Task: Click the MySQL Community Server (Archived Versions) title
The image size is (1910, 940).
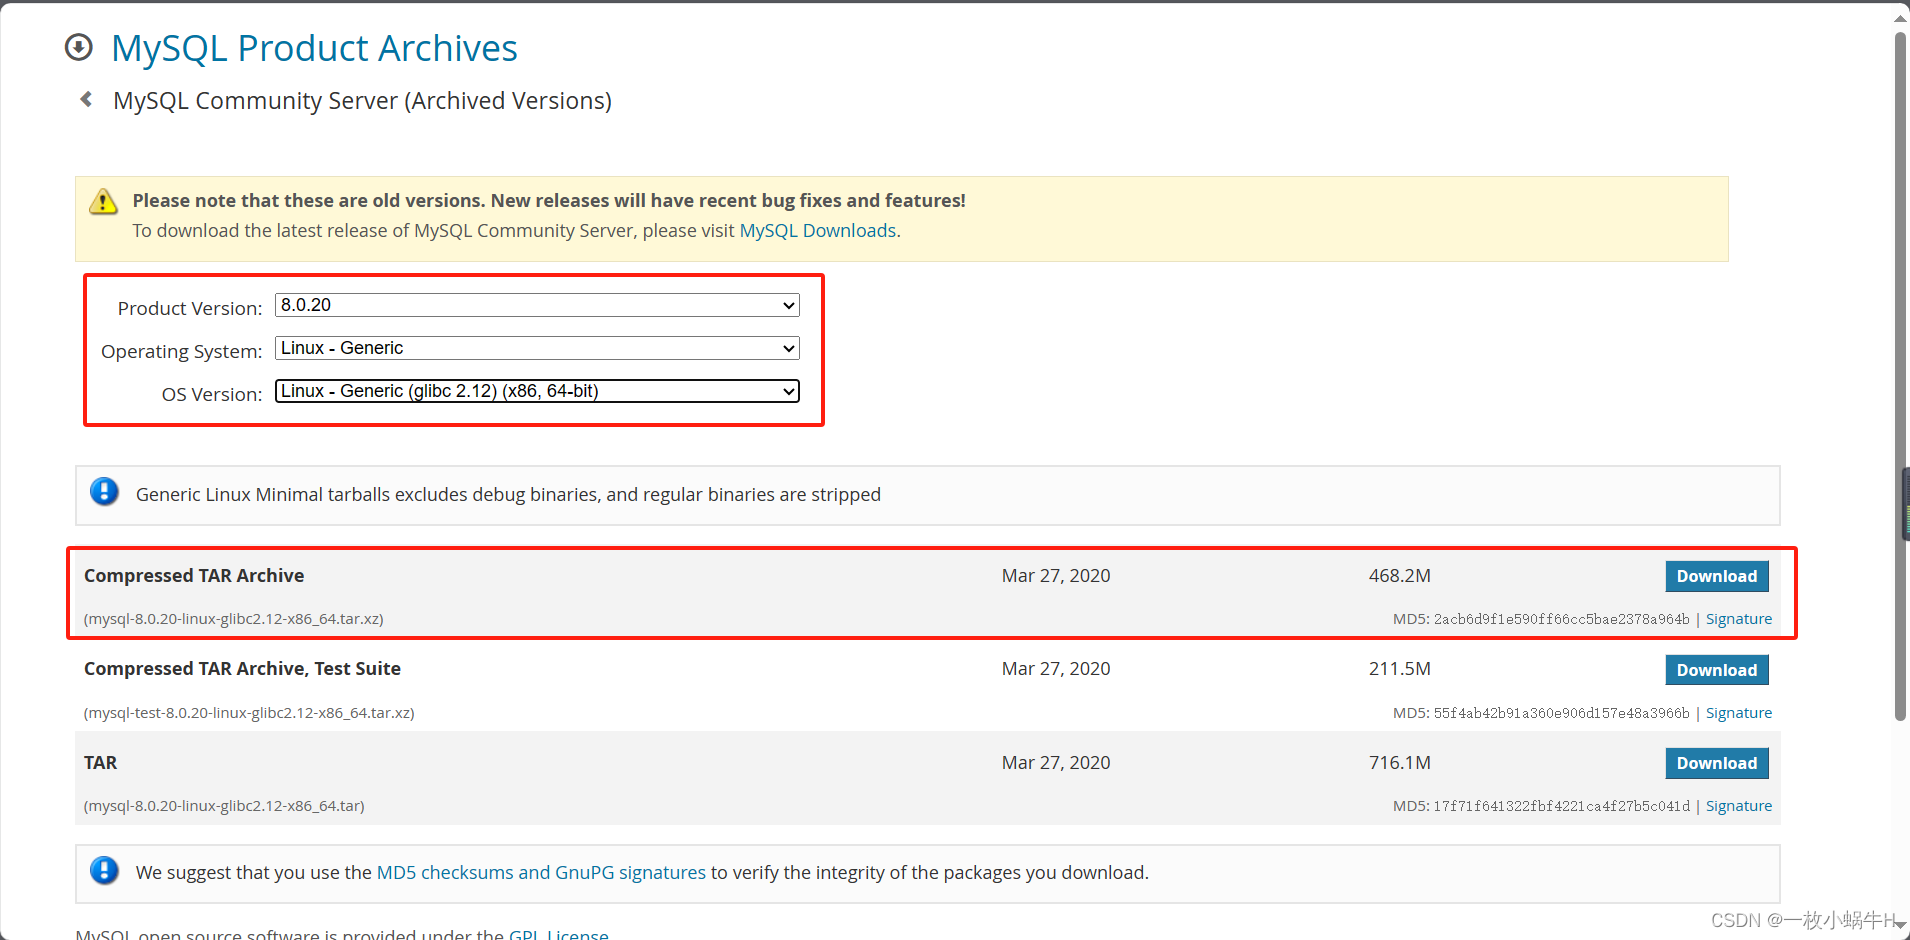Action: point(362,101)
